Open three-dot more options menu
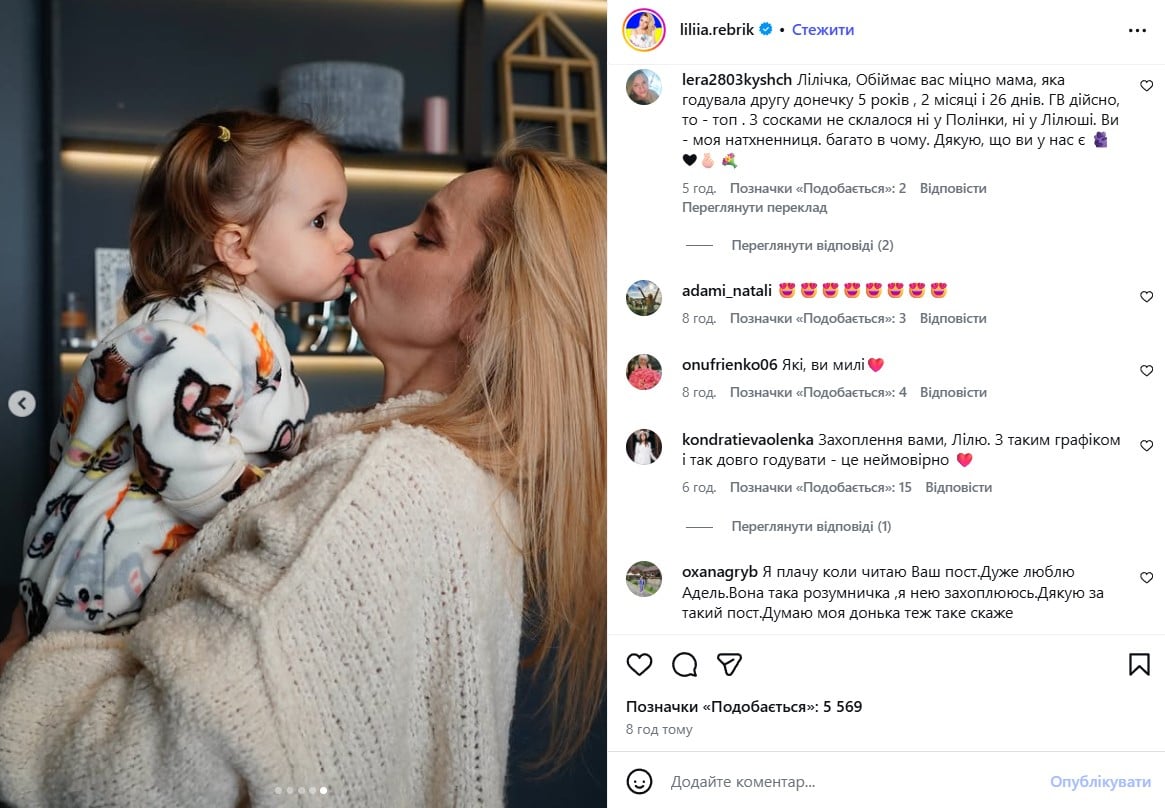This screenshot has height=808, width=1165. (x=1137, y=30)
